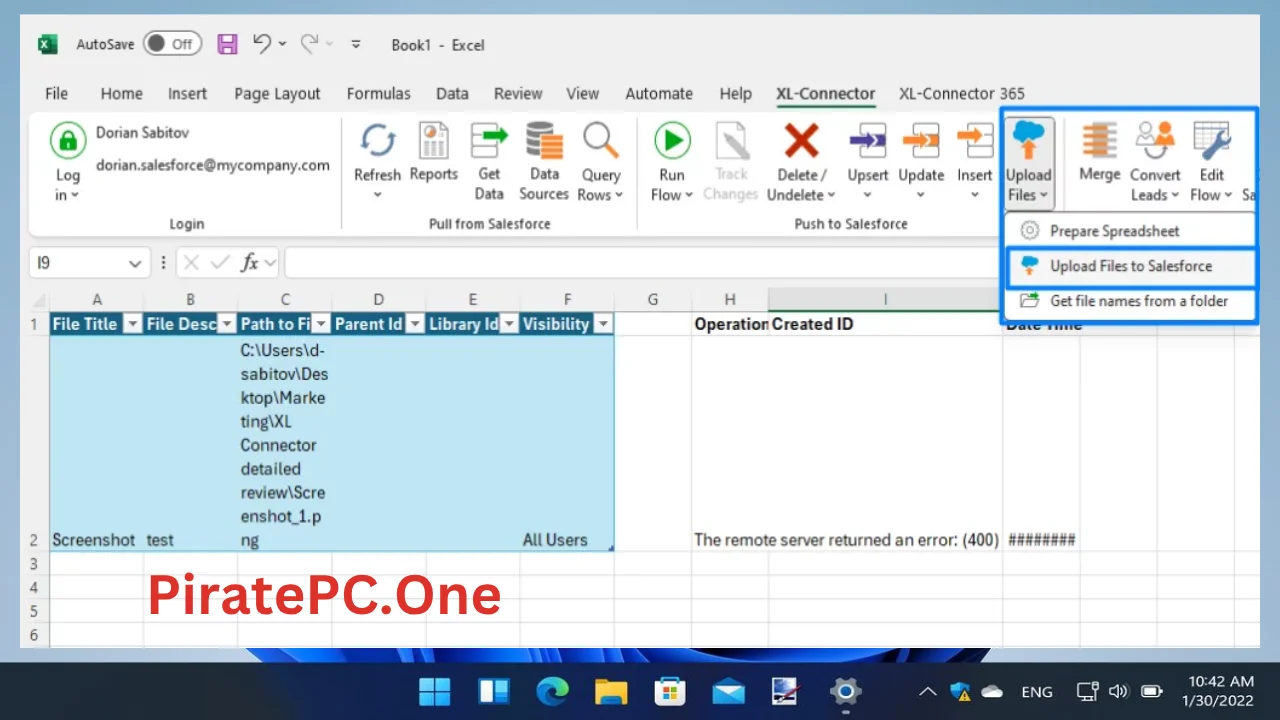This screenshot has width=1280, height=720.
Task: Click the Log in lock icon
Action: click(x=68, y=140)
